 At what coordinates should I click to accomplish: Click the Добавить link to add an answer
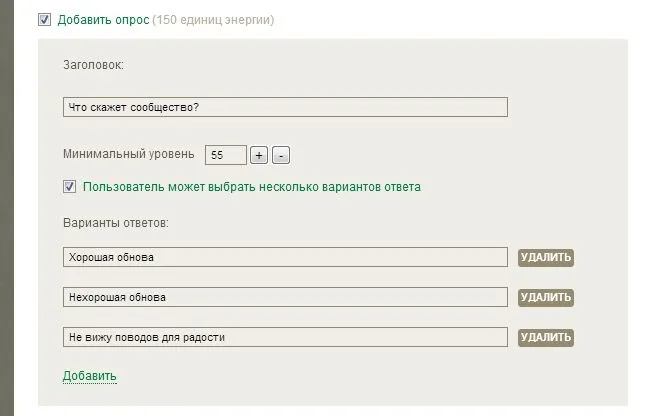pyautogui.click(x=90, y=376)
